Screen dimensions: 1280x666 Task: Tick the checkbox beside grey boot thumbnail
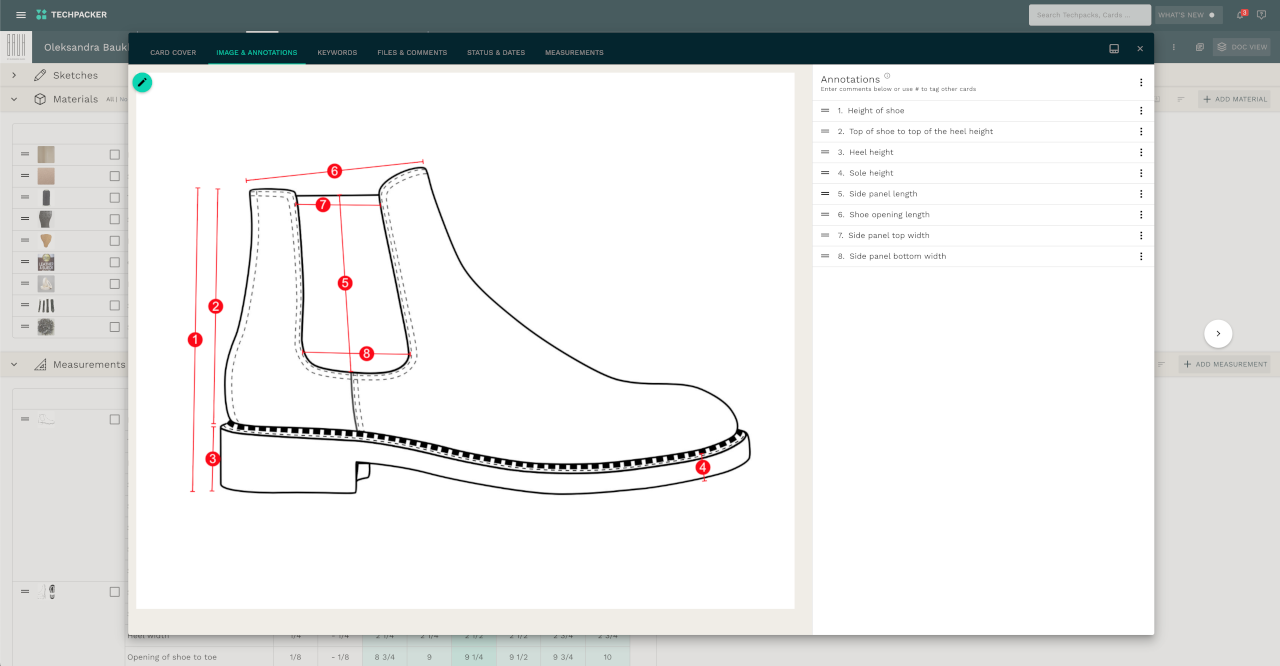(114, 219)
